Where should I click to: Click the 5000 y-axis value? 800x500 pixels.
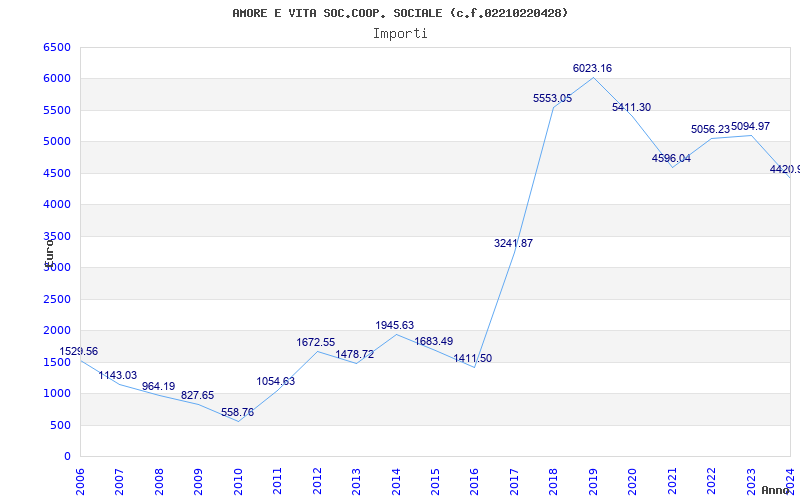(x=57, y=142)
